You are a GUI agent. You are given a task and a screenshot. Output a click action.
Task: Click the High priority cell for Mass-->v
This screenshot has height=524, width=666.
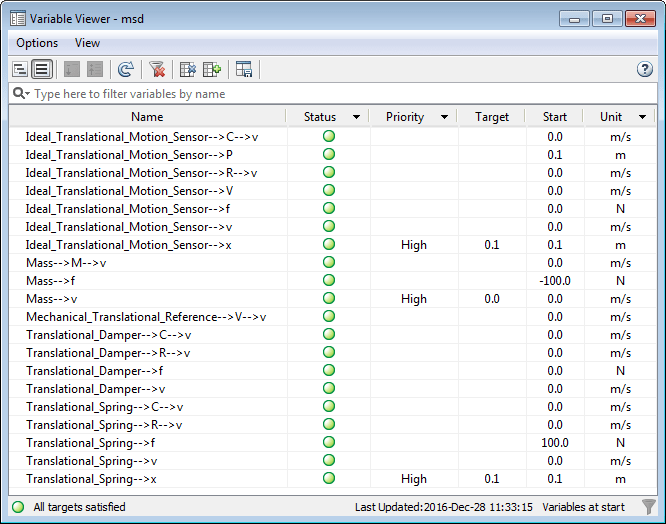click(413, 299)
